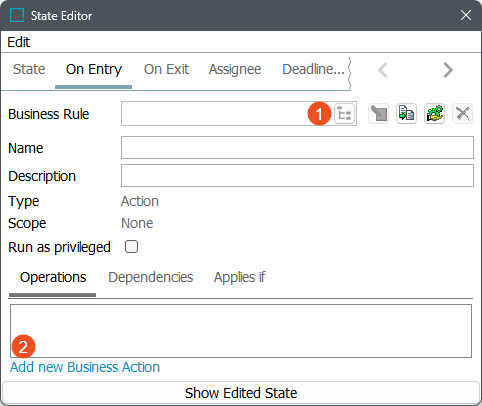Click the green gears business rule icon
Screen dimensions: 482x406
pyautogui.click(x=434, y=114)
